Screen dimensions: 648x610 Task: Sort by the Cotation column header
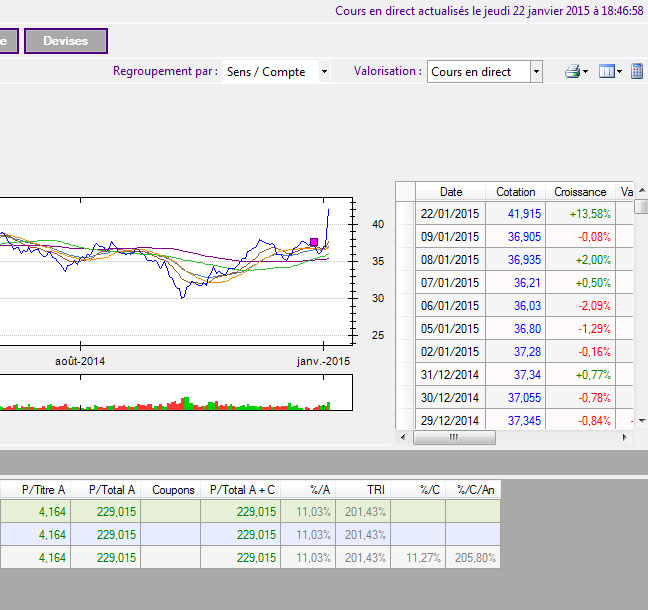516,191
